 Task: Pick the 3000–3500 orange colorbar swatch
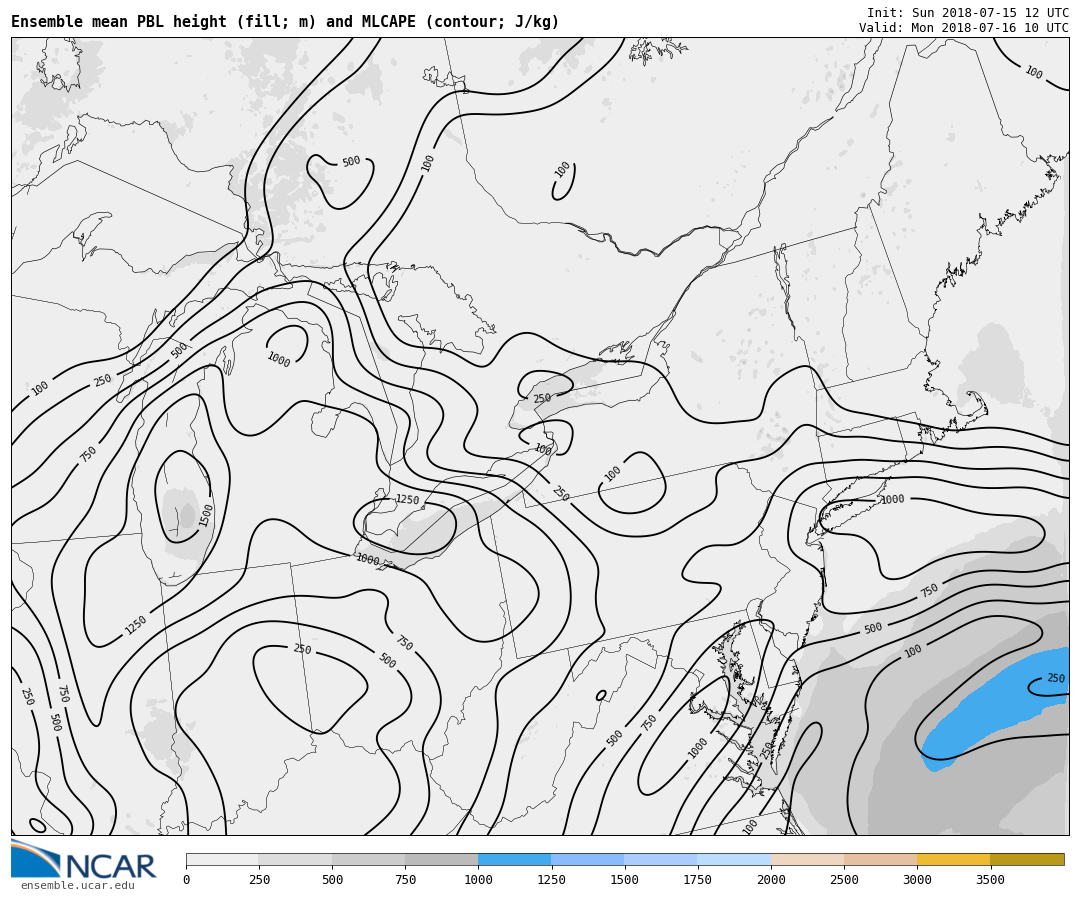click(953, 859)
